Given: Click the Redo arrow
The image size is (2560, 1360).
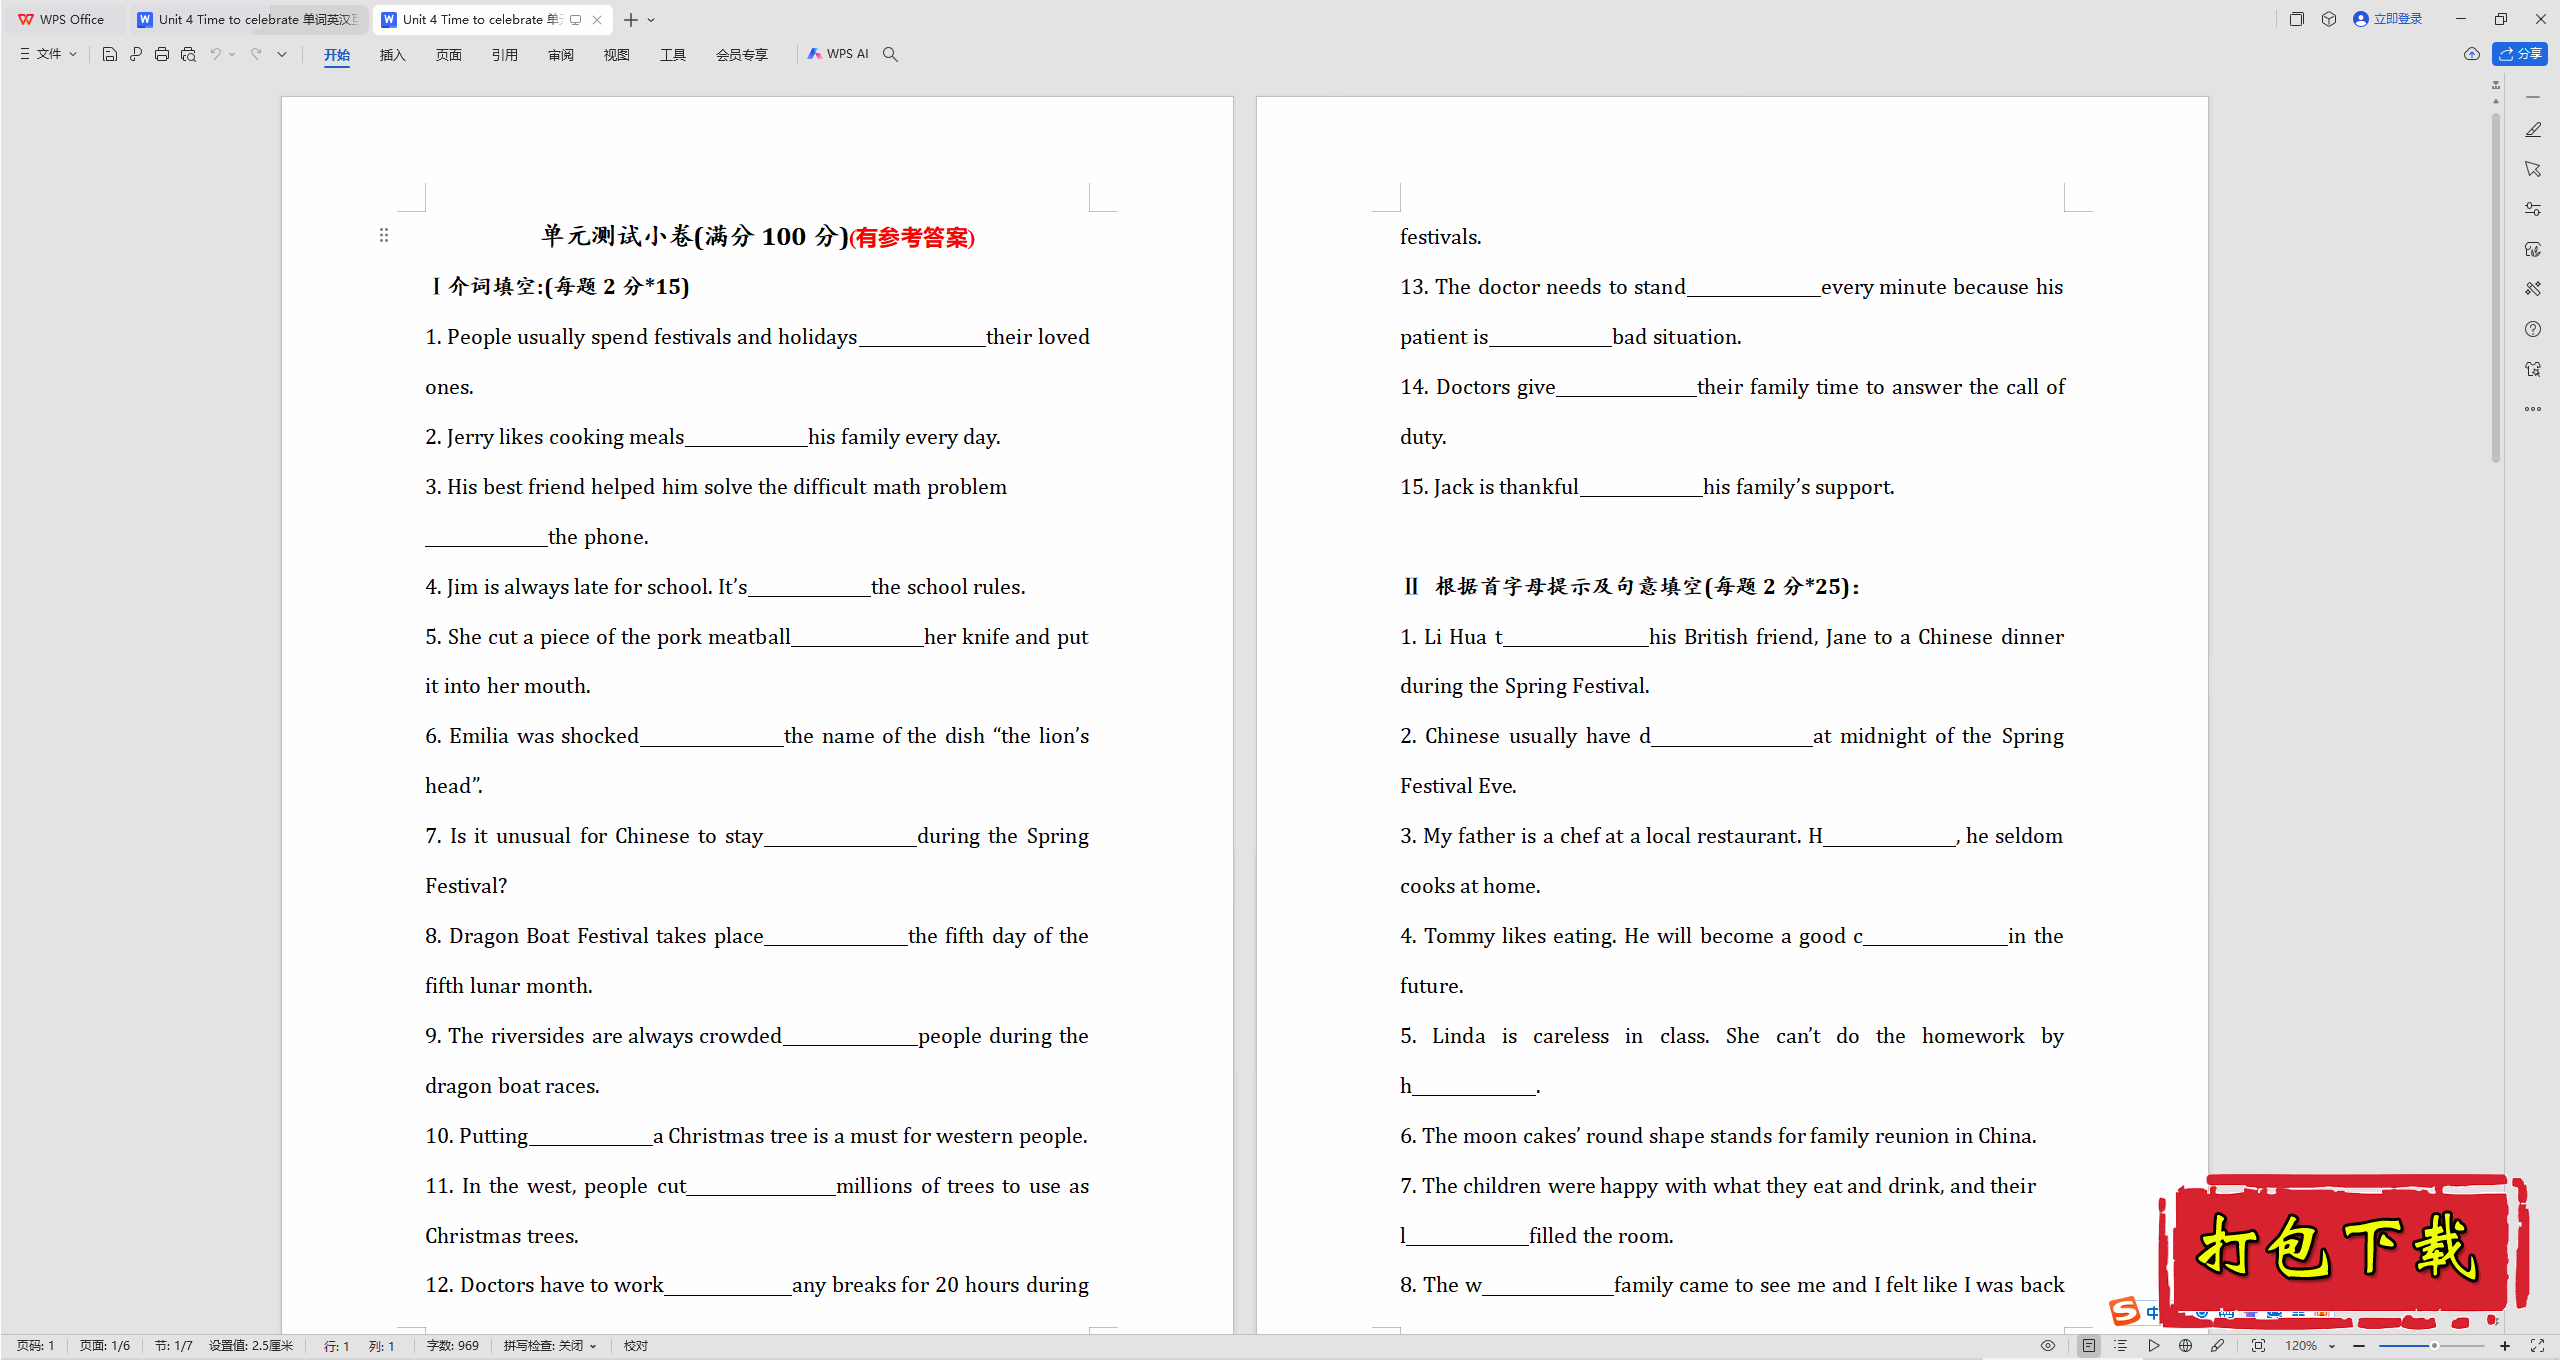Looking at the screenshot, I should (256, 54).
